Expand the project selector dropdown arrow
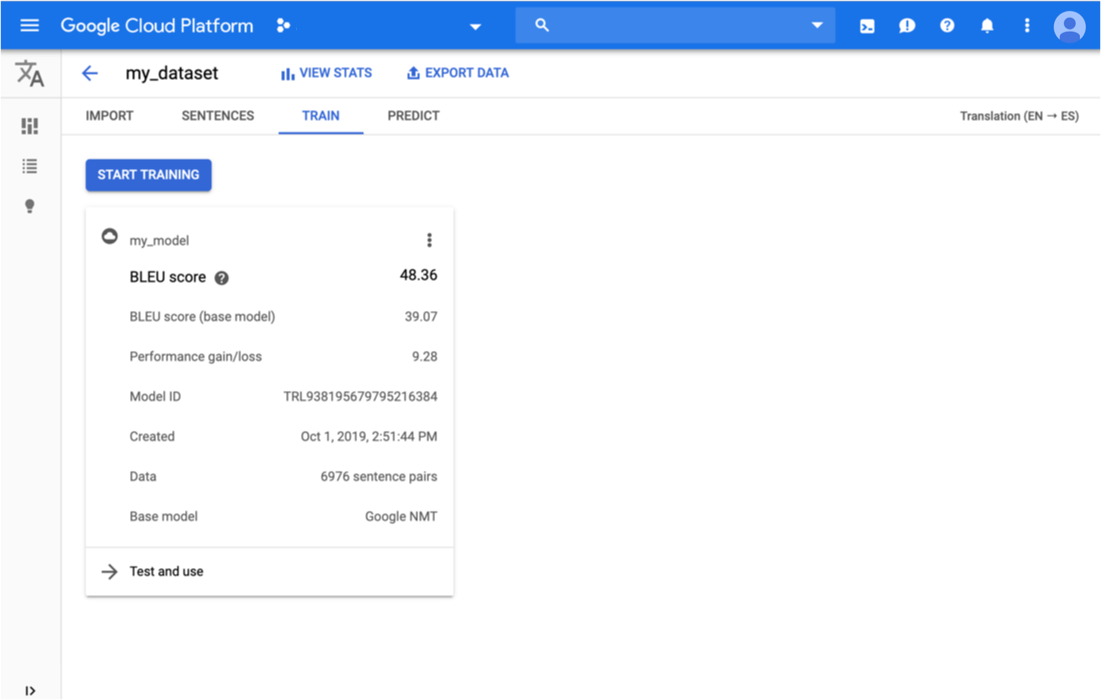 pos(476,26)
